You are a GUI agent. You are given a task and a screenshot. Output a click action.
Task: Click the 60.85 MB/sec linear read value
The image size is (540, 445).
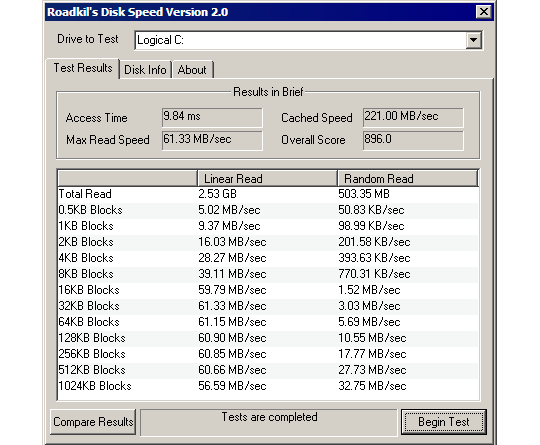coord(232,354)
